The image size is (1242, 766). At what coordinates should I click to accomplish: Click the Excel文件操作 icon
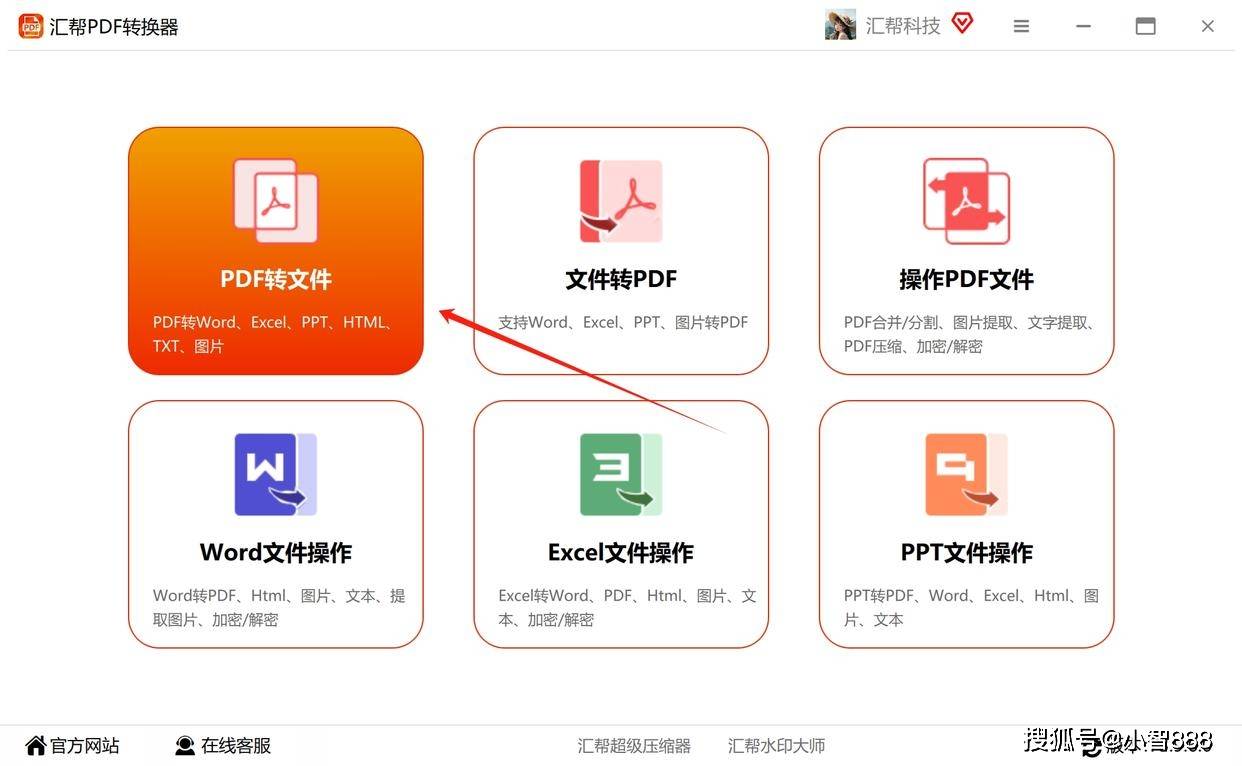[621, 475]
